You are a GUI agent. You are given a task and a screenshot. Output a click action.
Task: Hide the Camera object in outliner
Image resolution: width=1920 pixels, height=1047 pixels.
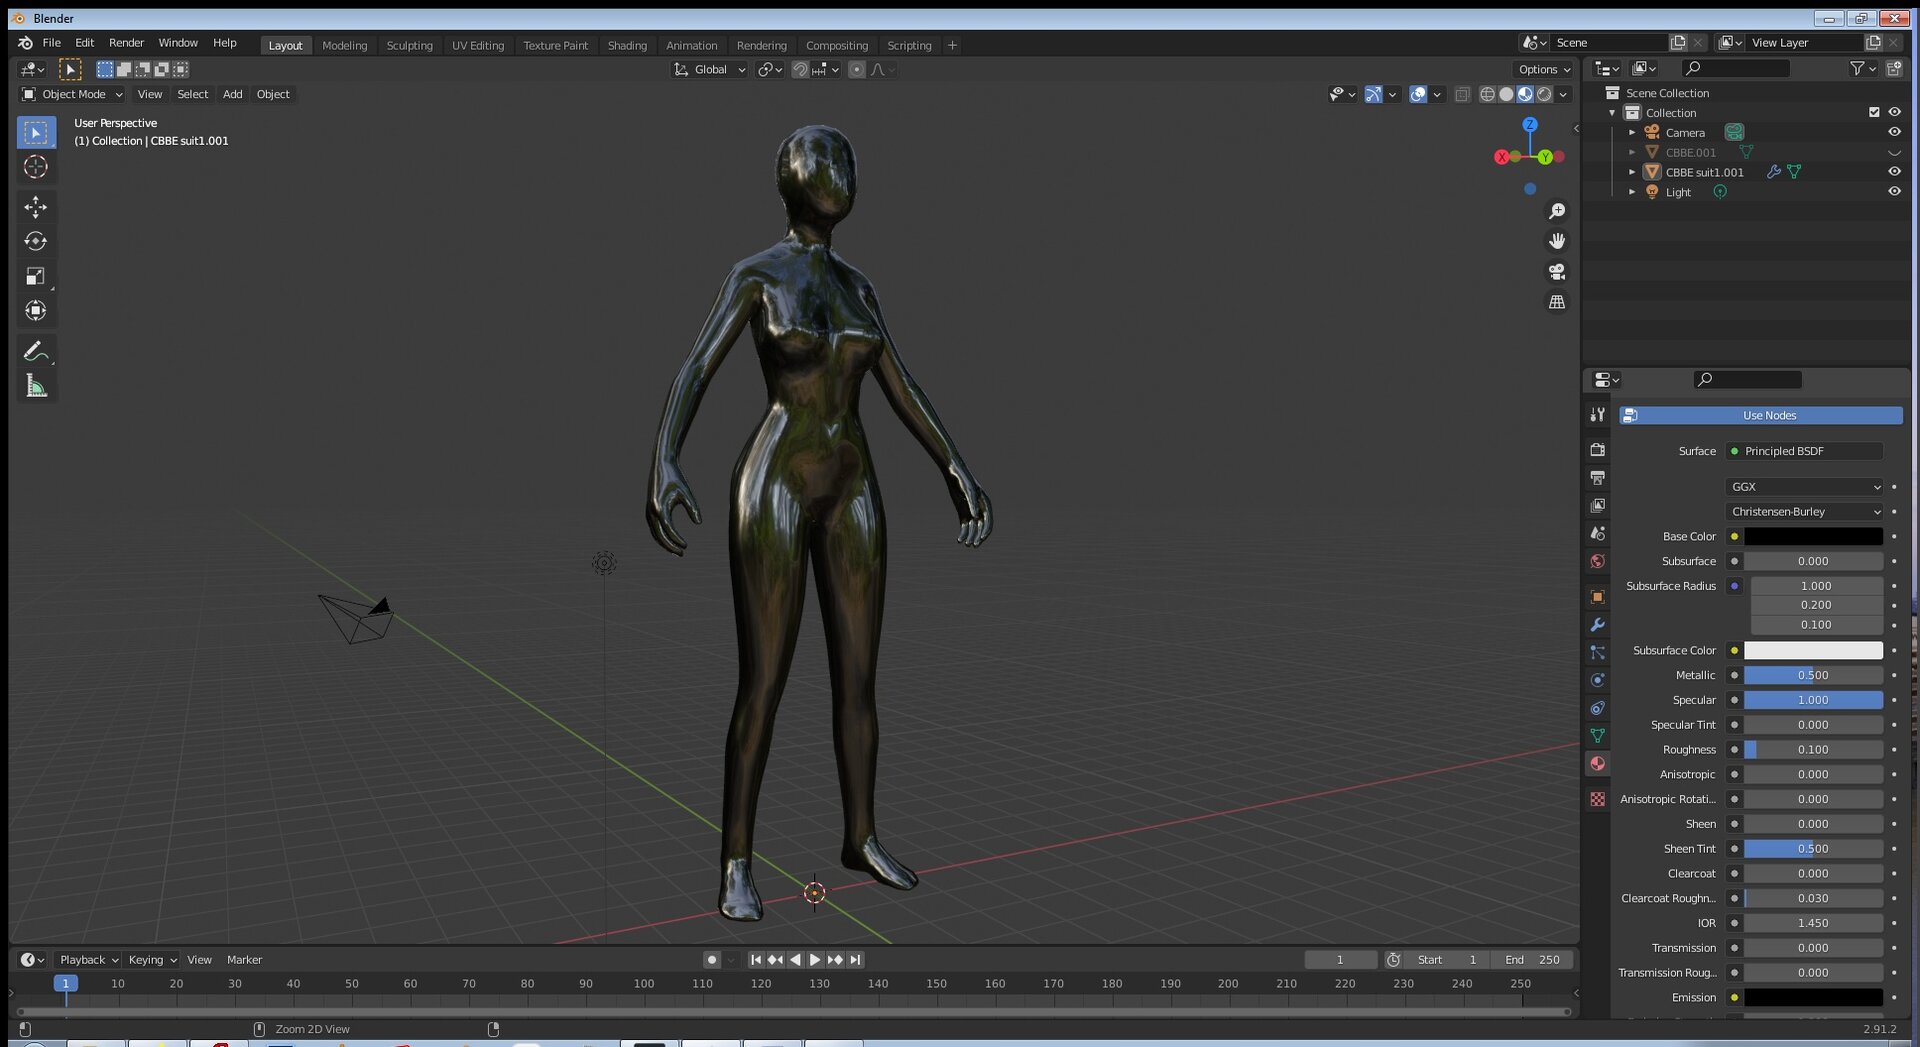click(1894, 132)
